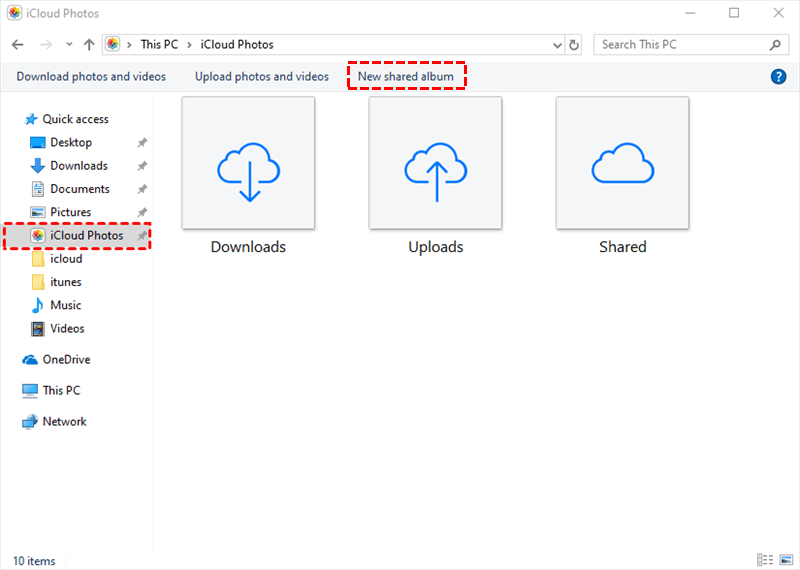Expand the address bar history dropdown

[x=557, y=45]
